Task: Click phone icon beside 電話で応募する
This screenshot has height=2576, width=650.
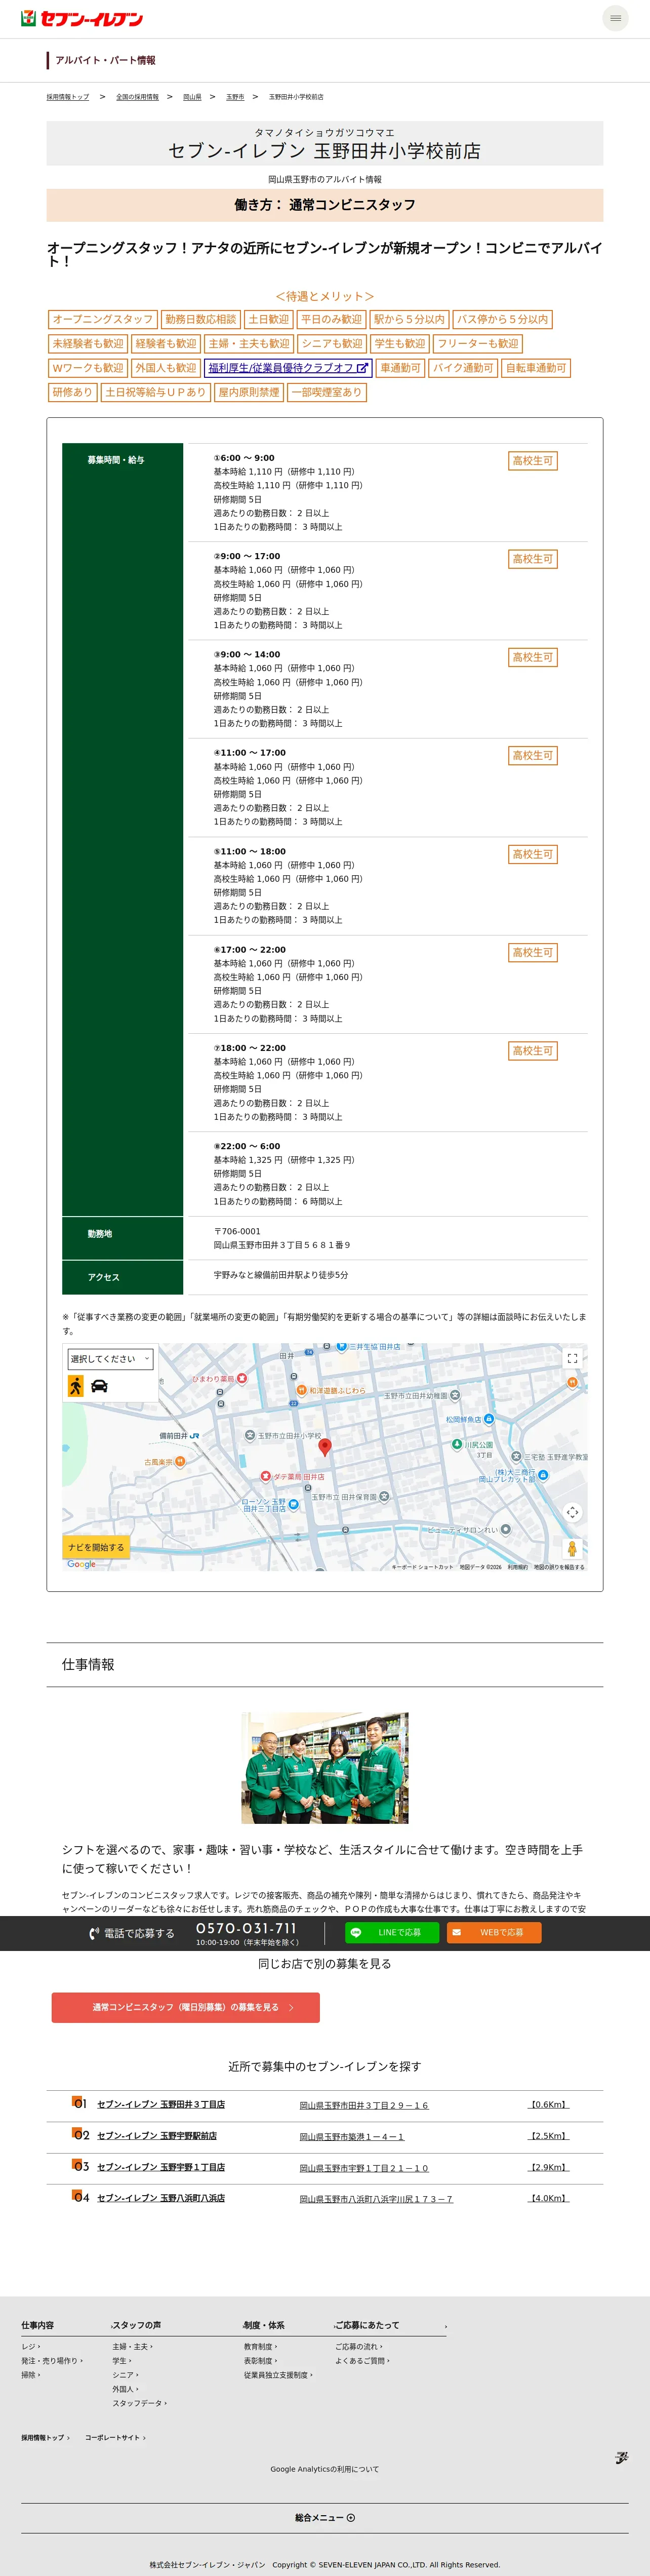Action: pyautogui.click(x=94, y=1934)
